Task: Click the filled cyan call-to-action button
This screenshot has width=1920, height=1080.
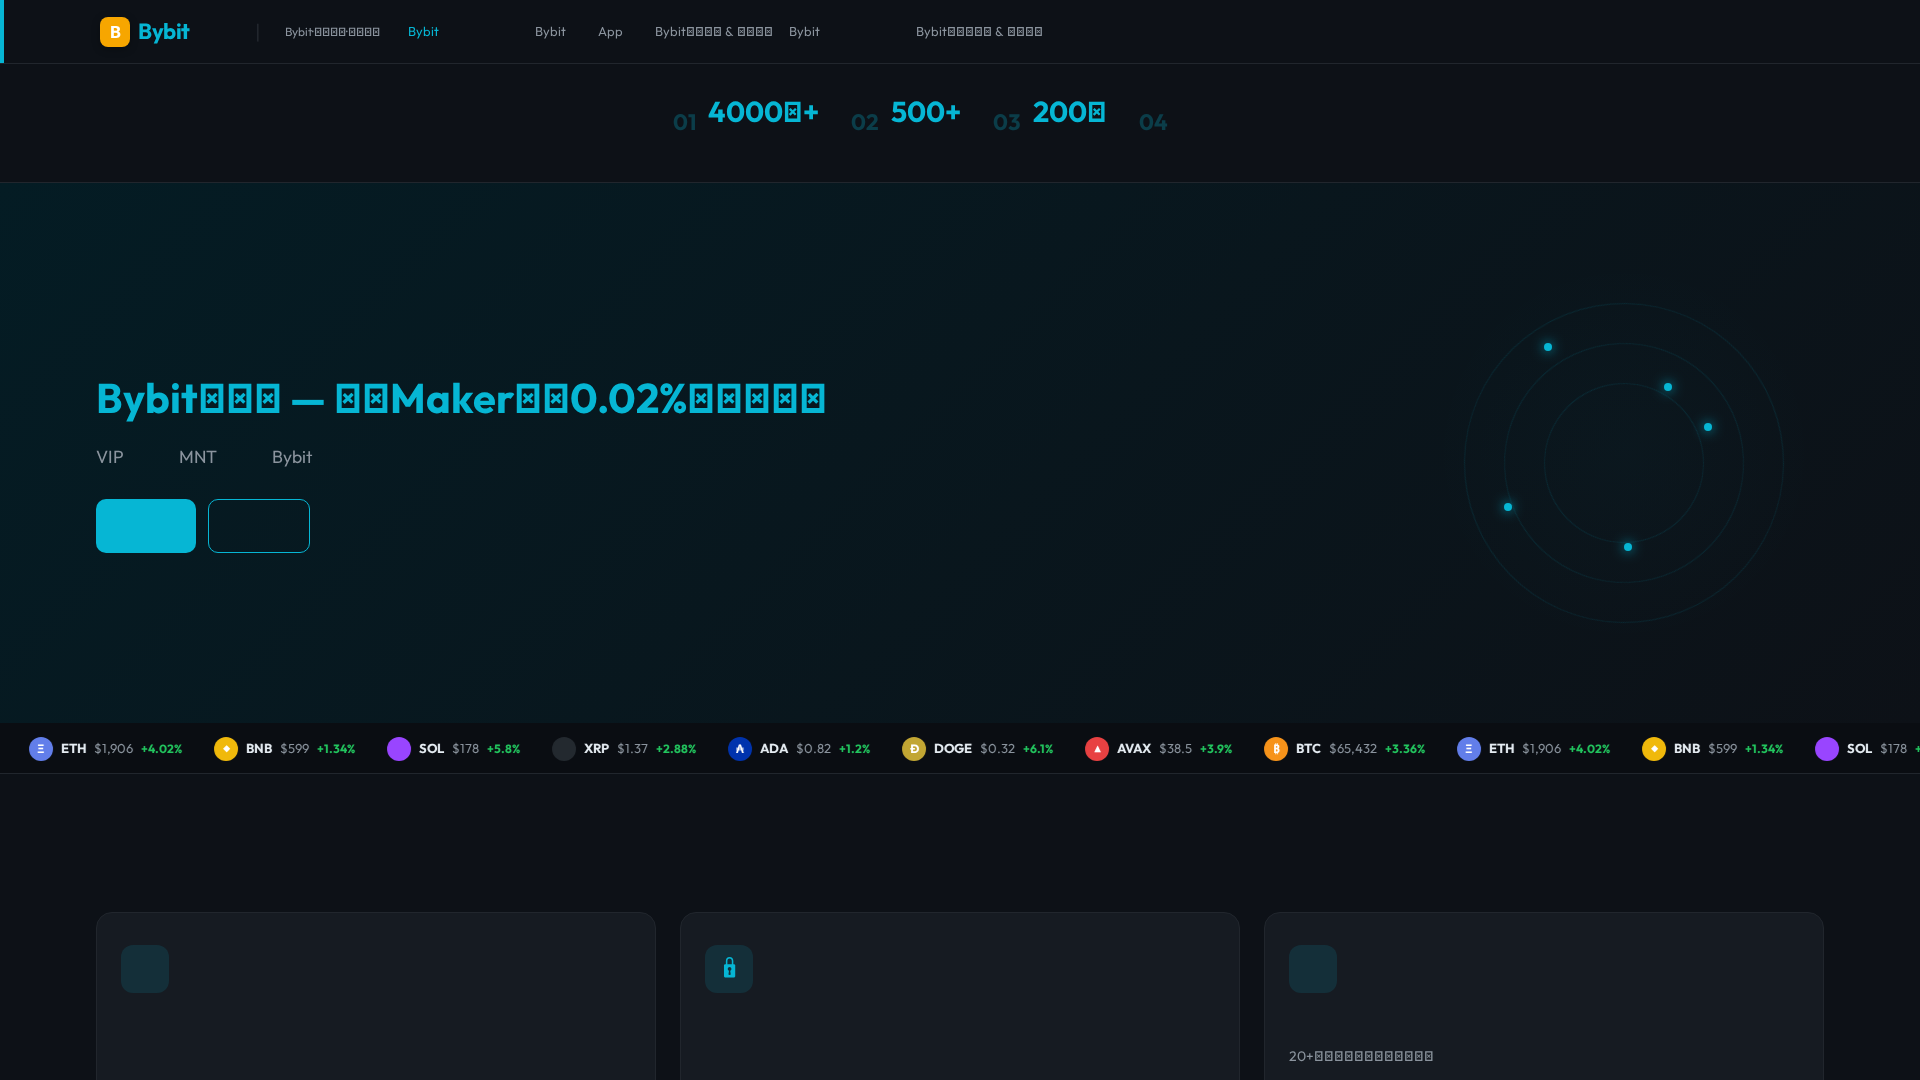Action: pyautogui.click(x=145, y=525)
